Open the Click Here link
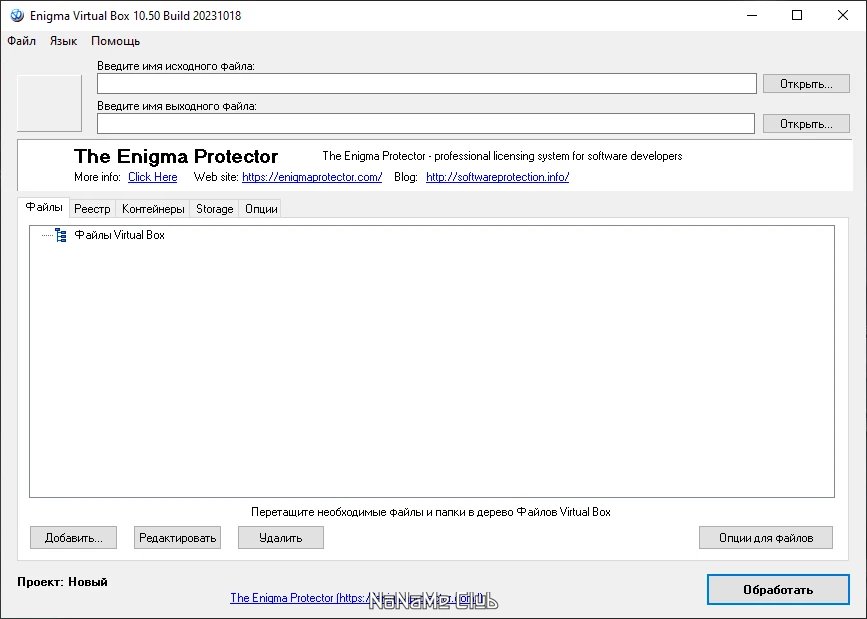 (x=153, y=177)
